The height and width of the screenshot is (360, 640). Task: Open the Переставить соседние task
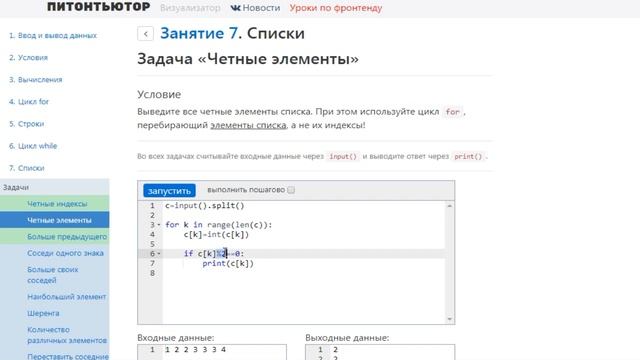[68, 356]
